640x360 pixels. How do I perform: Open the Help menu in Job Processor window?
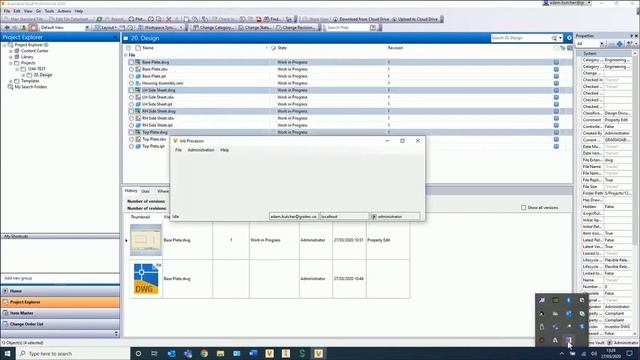click(224, 150)
